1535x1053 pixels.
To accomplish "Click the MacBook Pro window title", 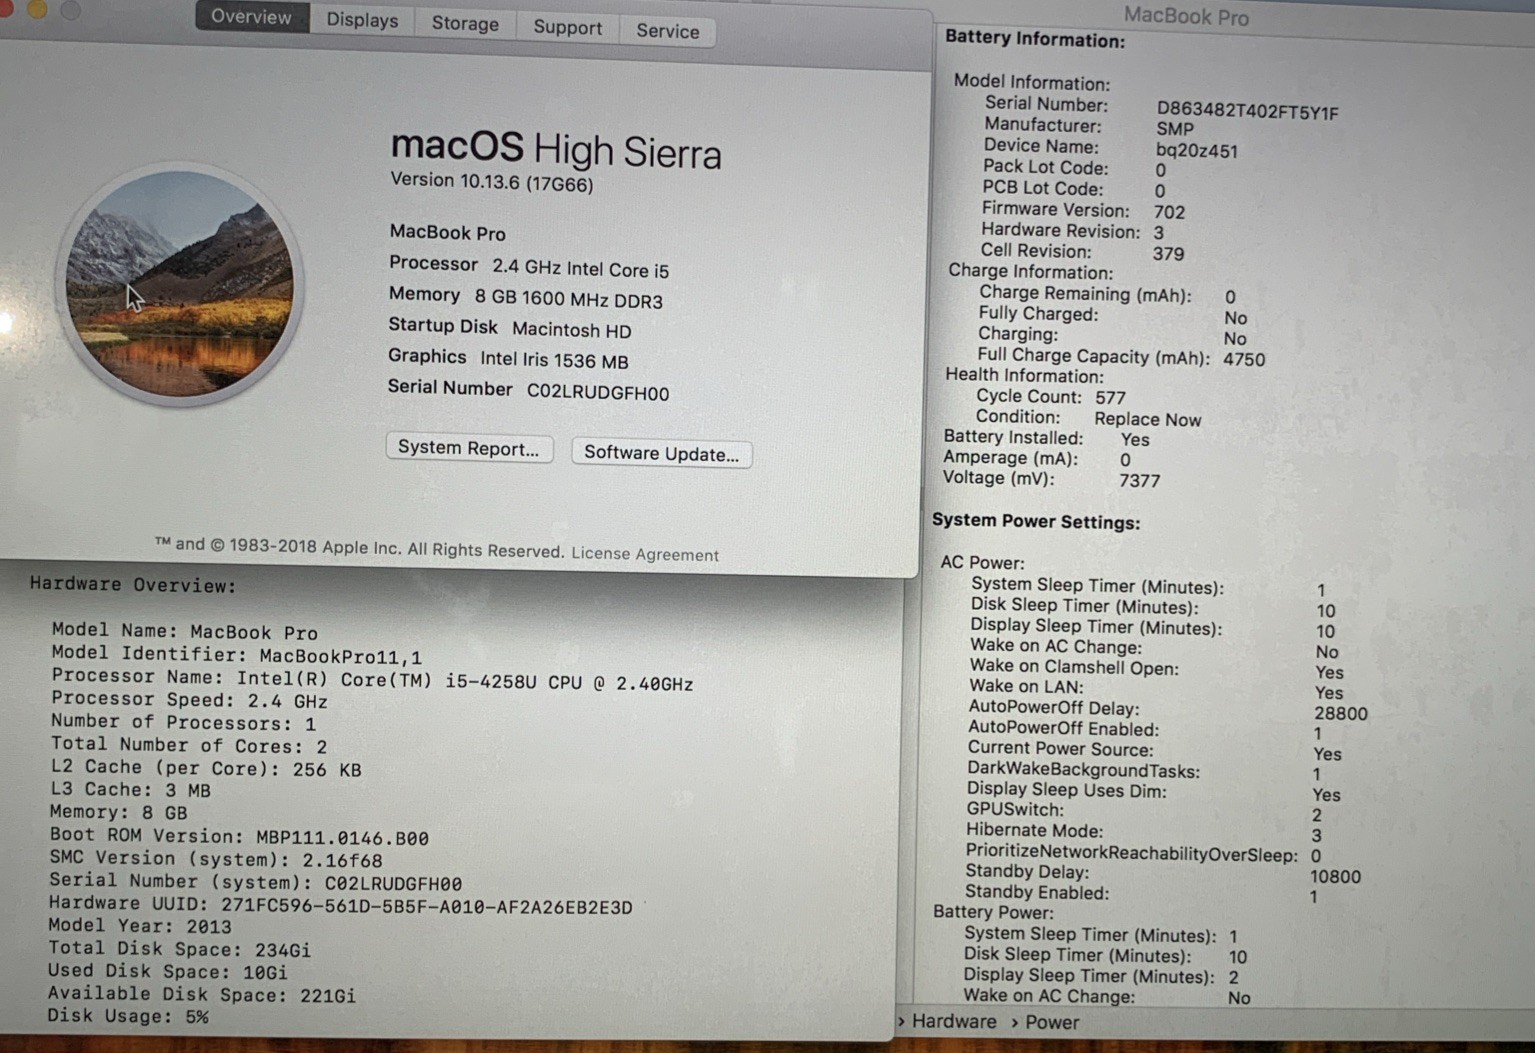I will [x=1186, y=15].
